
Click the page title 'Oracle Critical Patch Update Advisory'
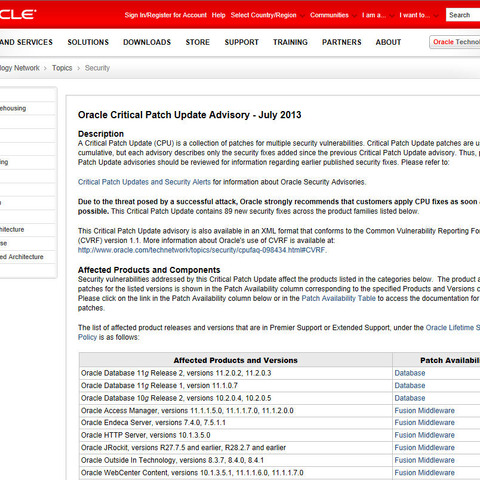pyautogui.click(x=190, y=115)
